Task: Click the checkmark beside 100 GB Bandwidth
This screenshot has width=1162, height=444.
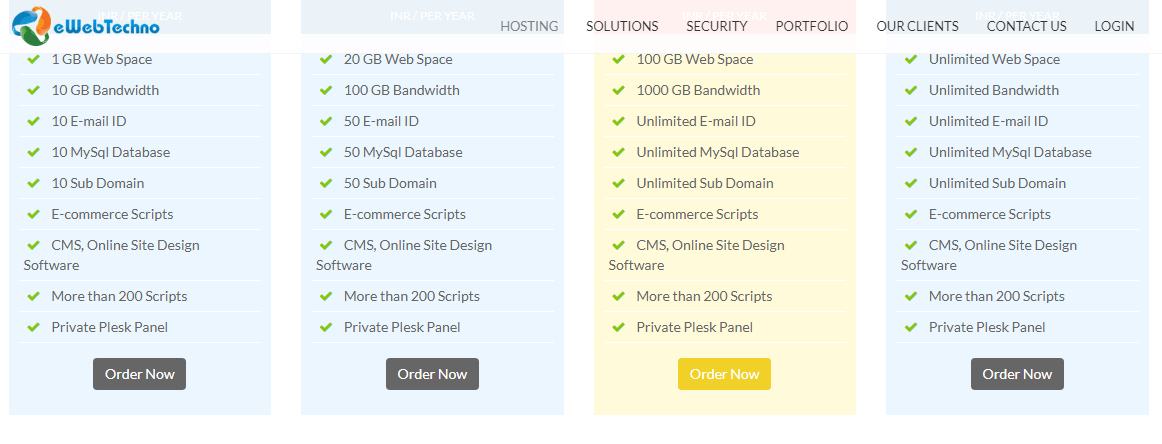Action: [x=326, y=90]
